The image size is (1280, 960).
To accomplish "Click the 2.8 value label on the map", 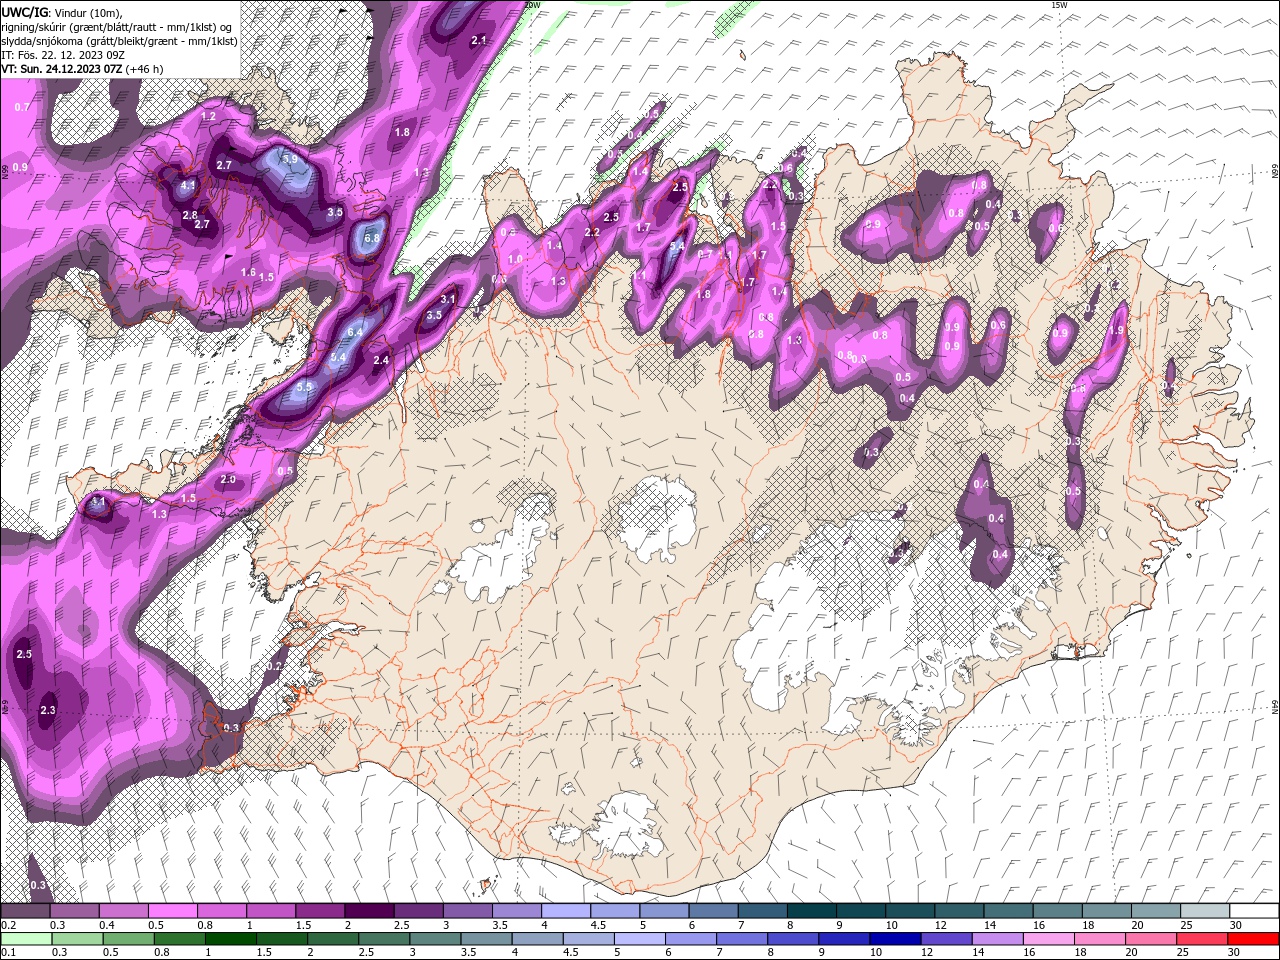I will click(x=190, y=215).
